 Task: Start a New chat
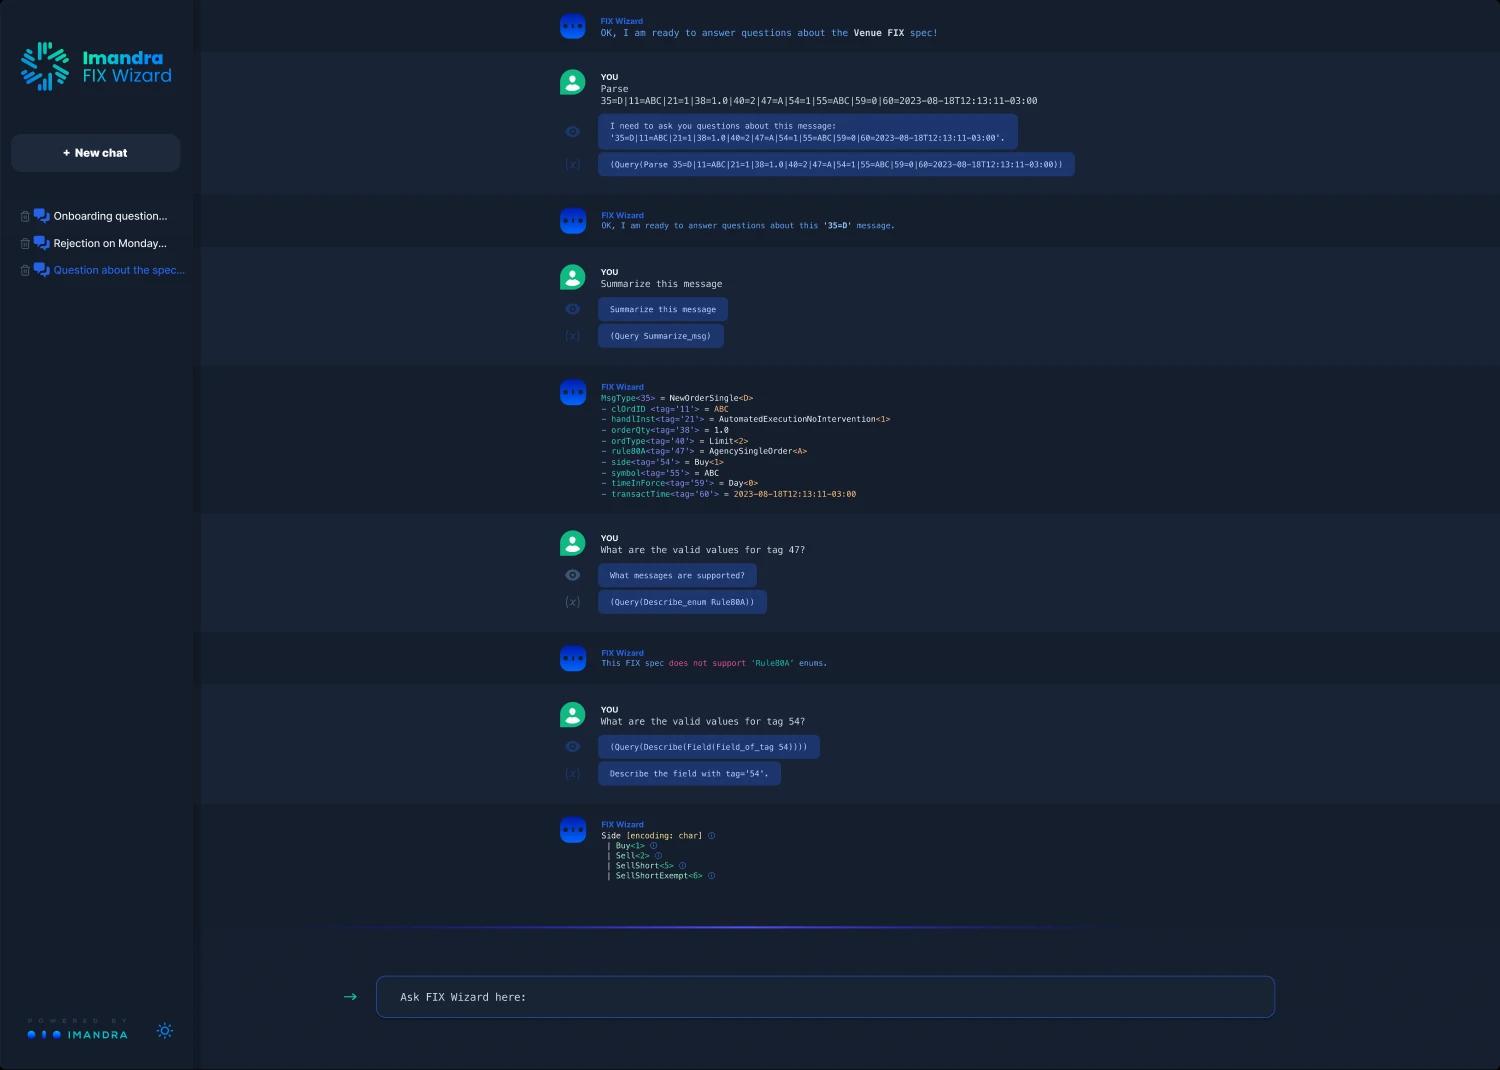tap(95, 153)
